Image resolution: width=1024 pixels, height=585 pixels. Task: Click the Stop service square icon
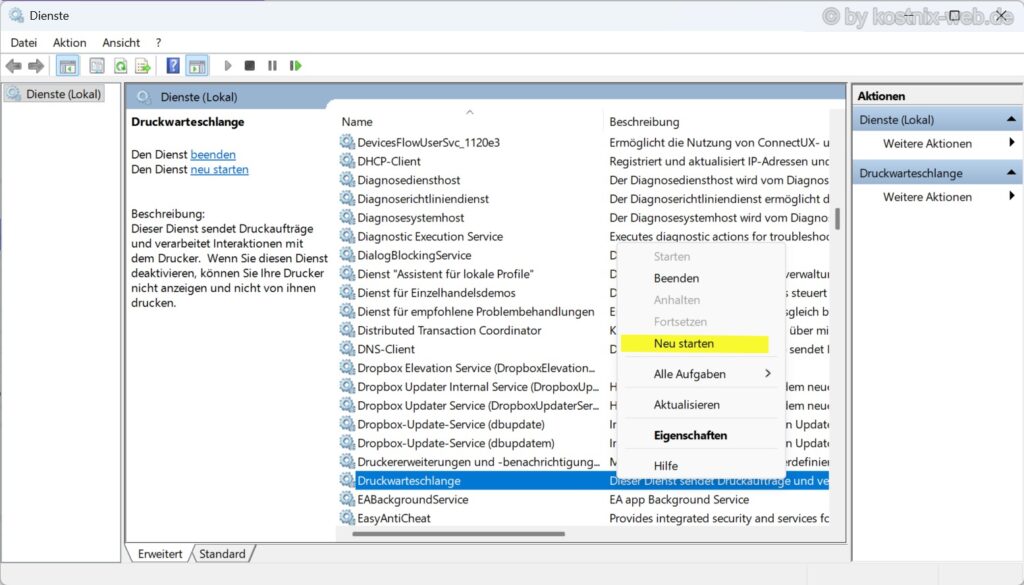tap(249, 66)
